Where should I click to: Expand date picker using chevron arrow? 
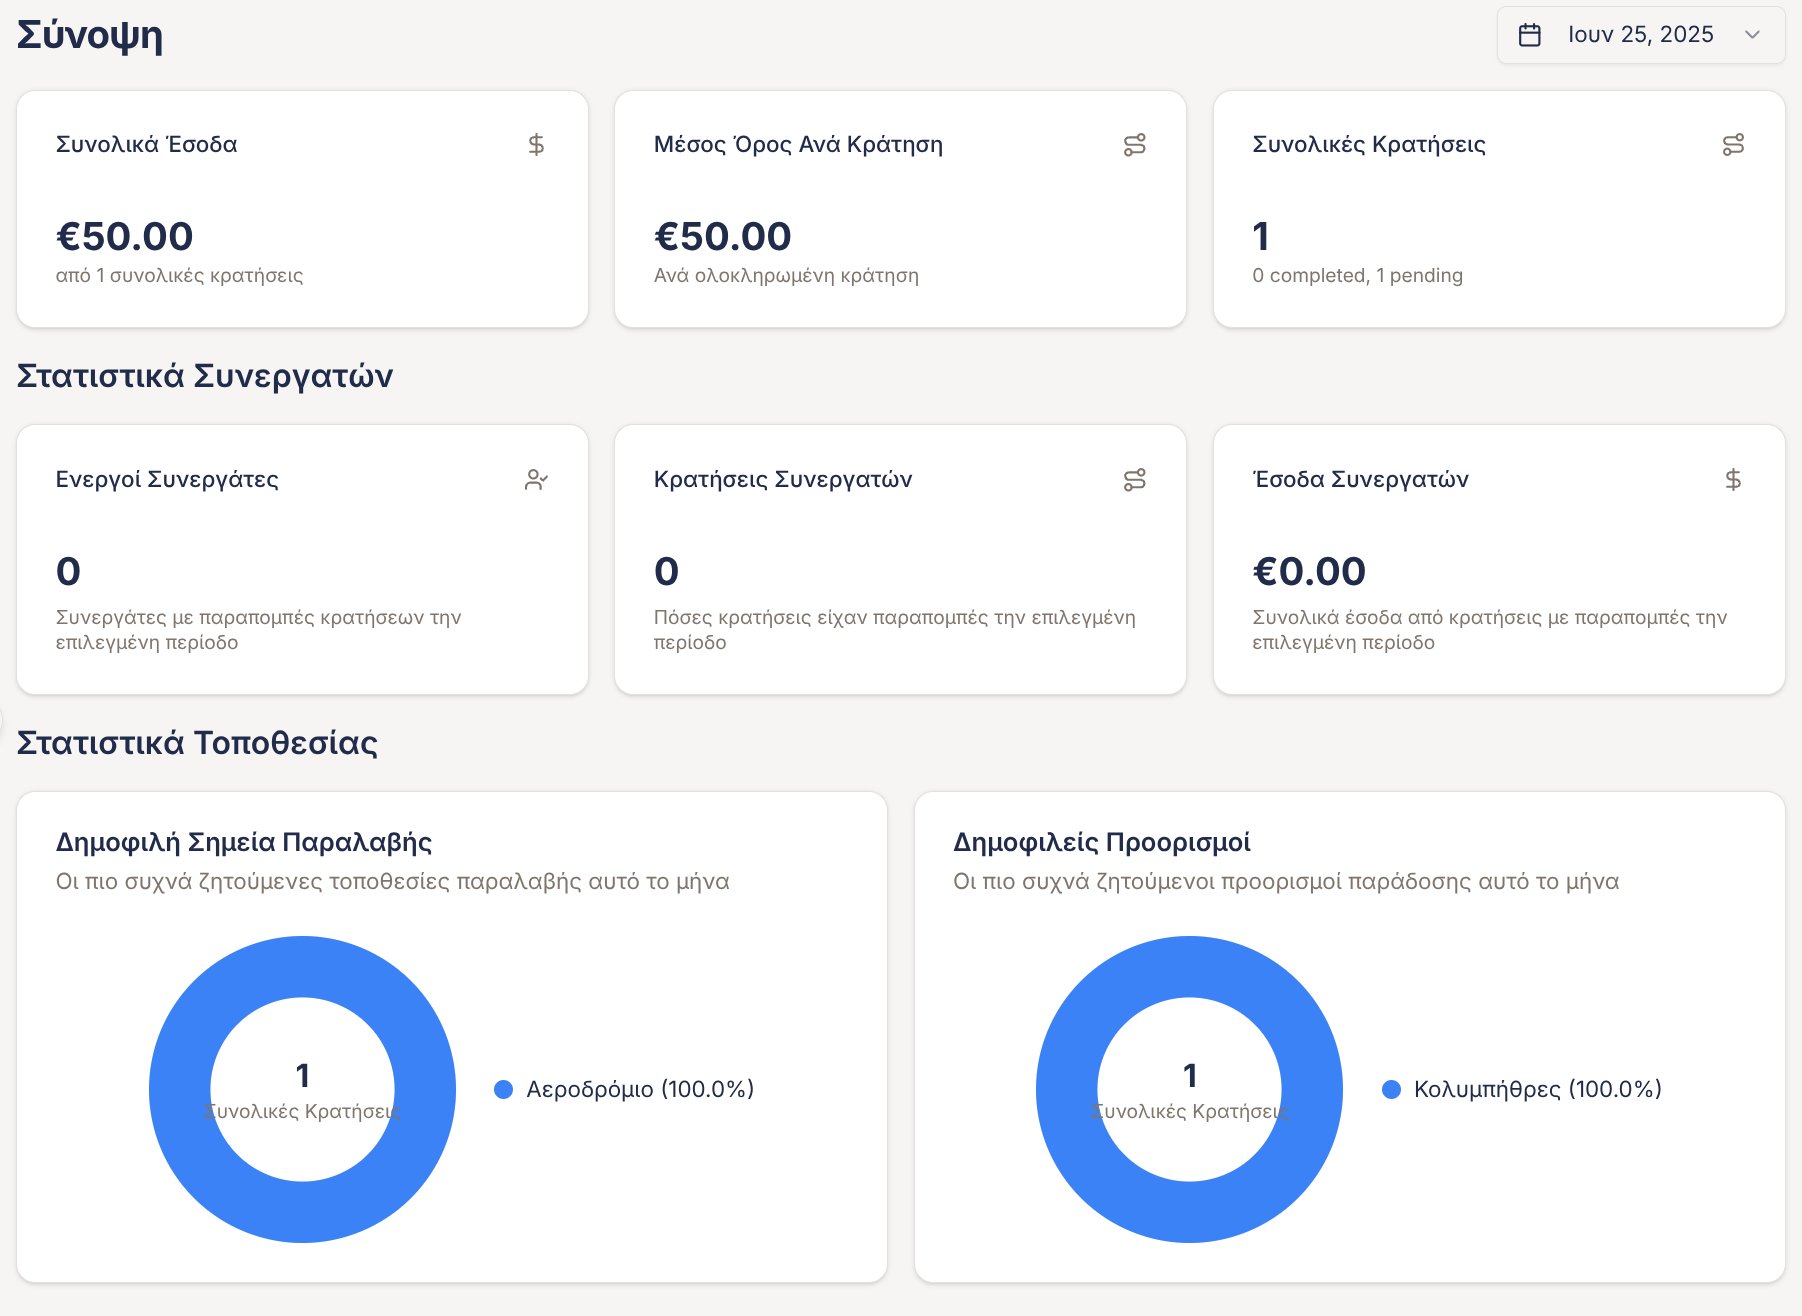1752,35
